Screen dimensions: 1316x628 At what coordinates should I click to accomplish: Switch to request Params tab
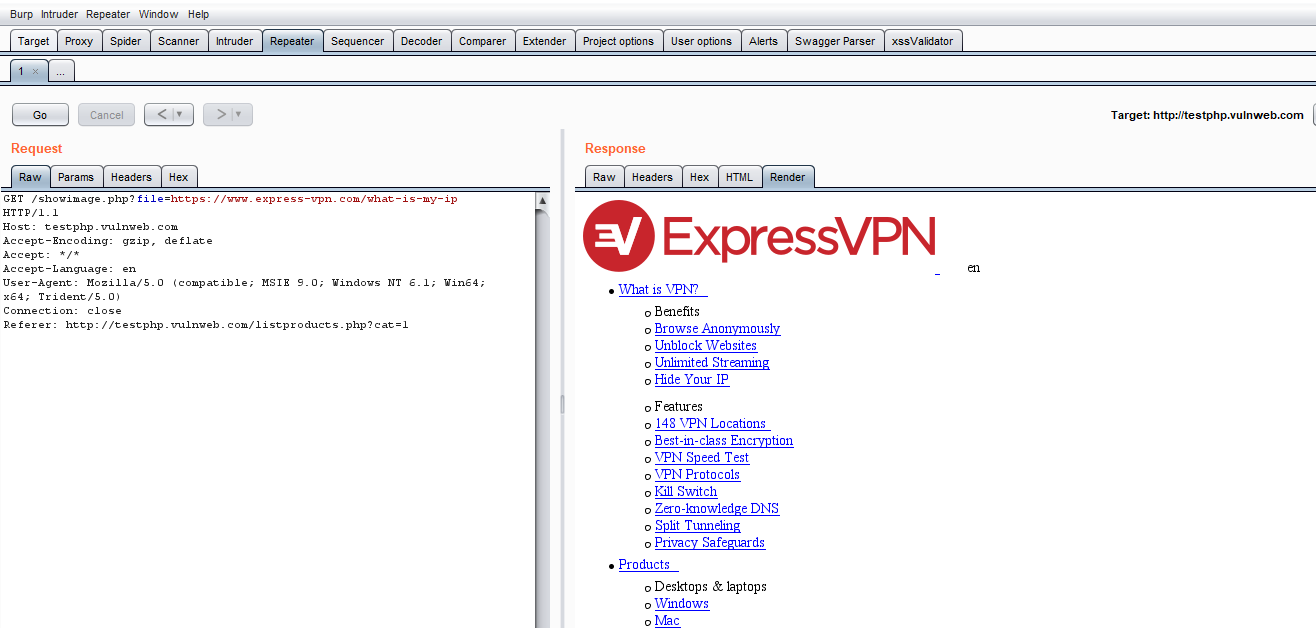(x=76, y=177)
